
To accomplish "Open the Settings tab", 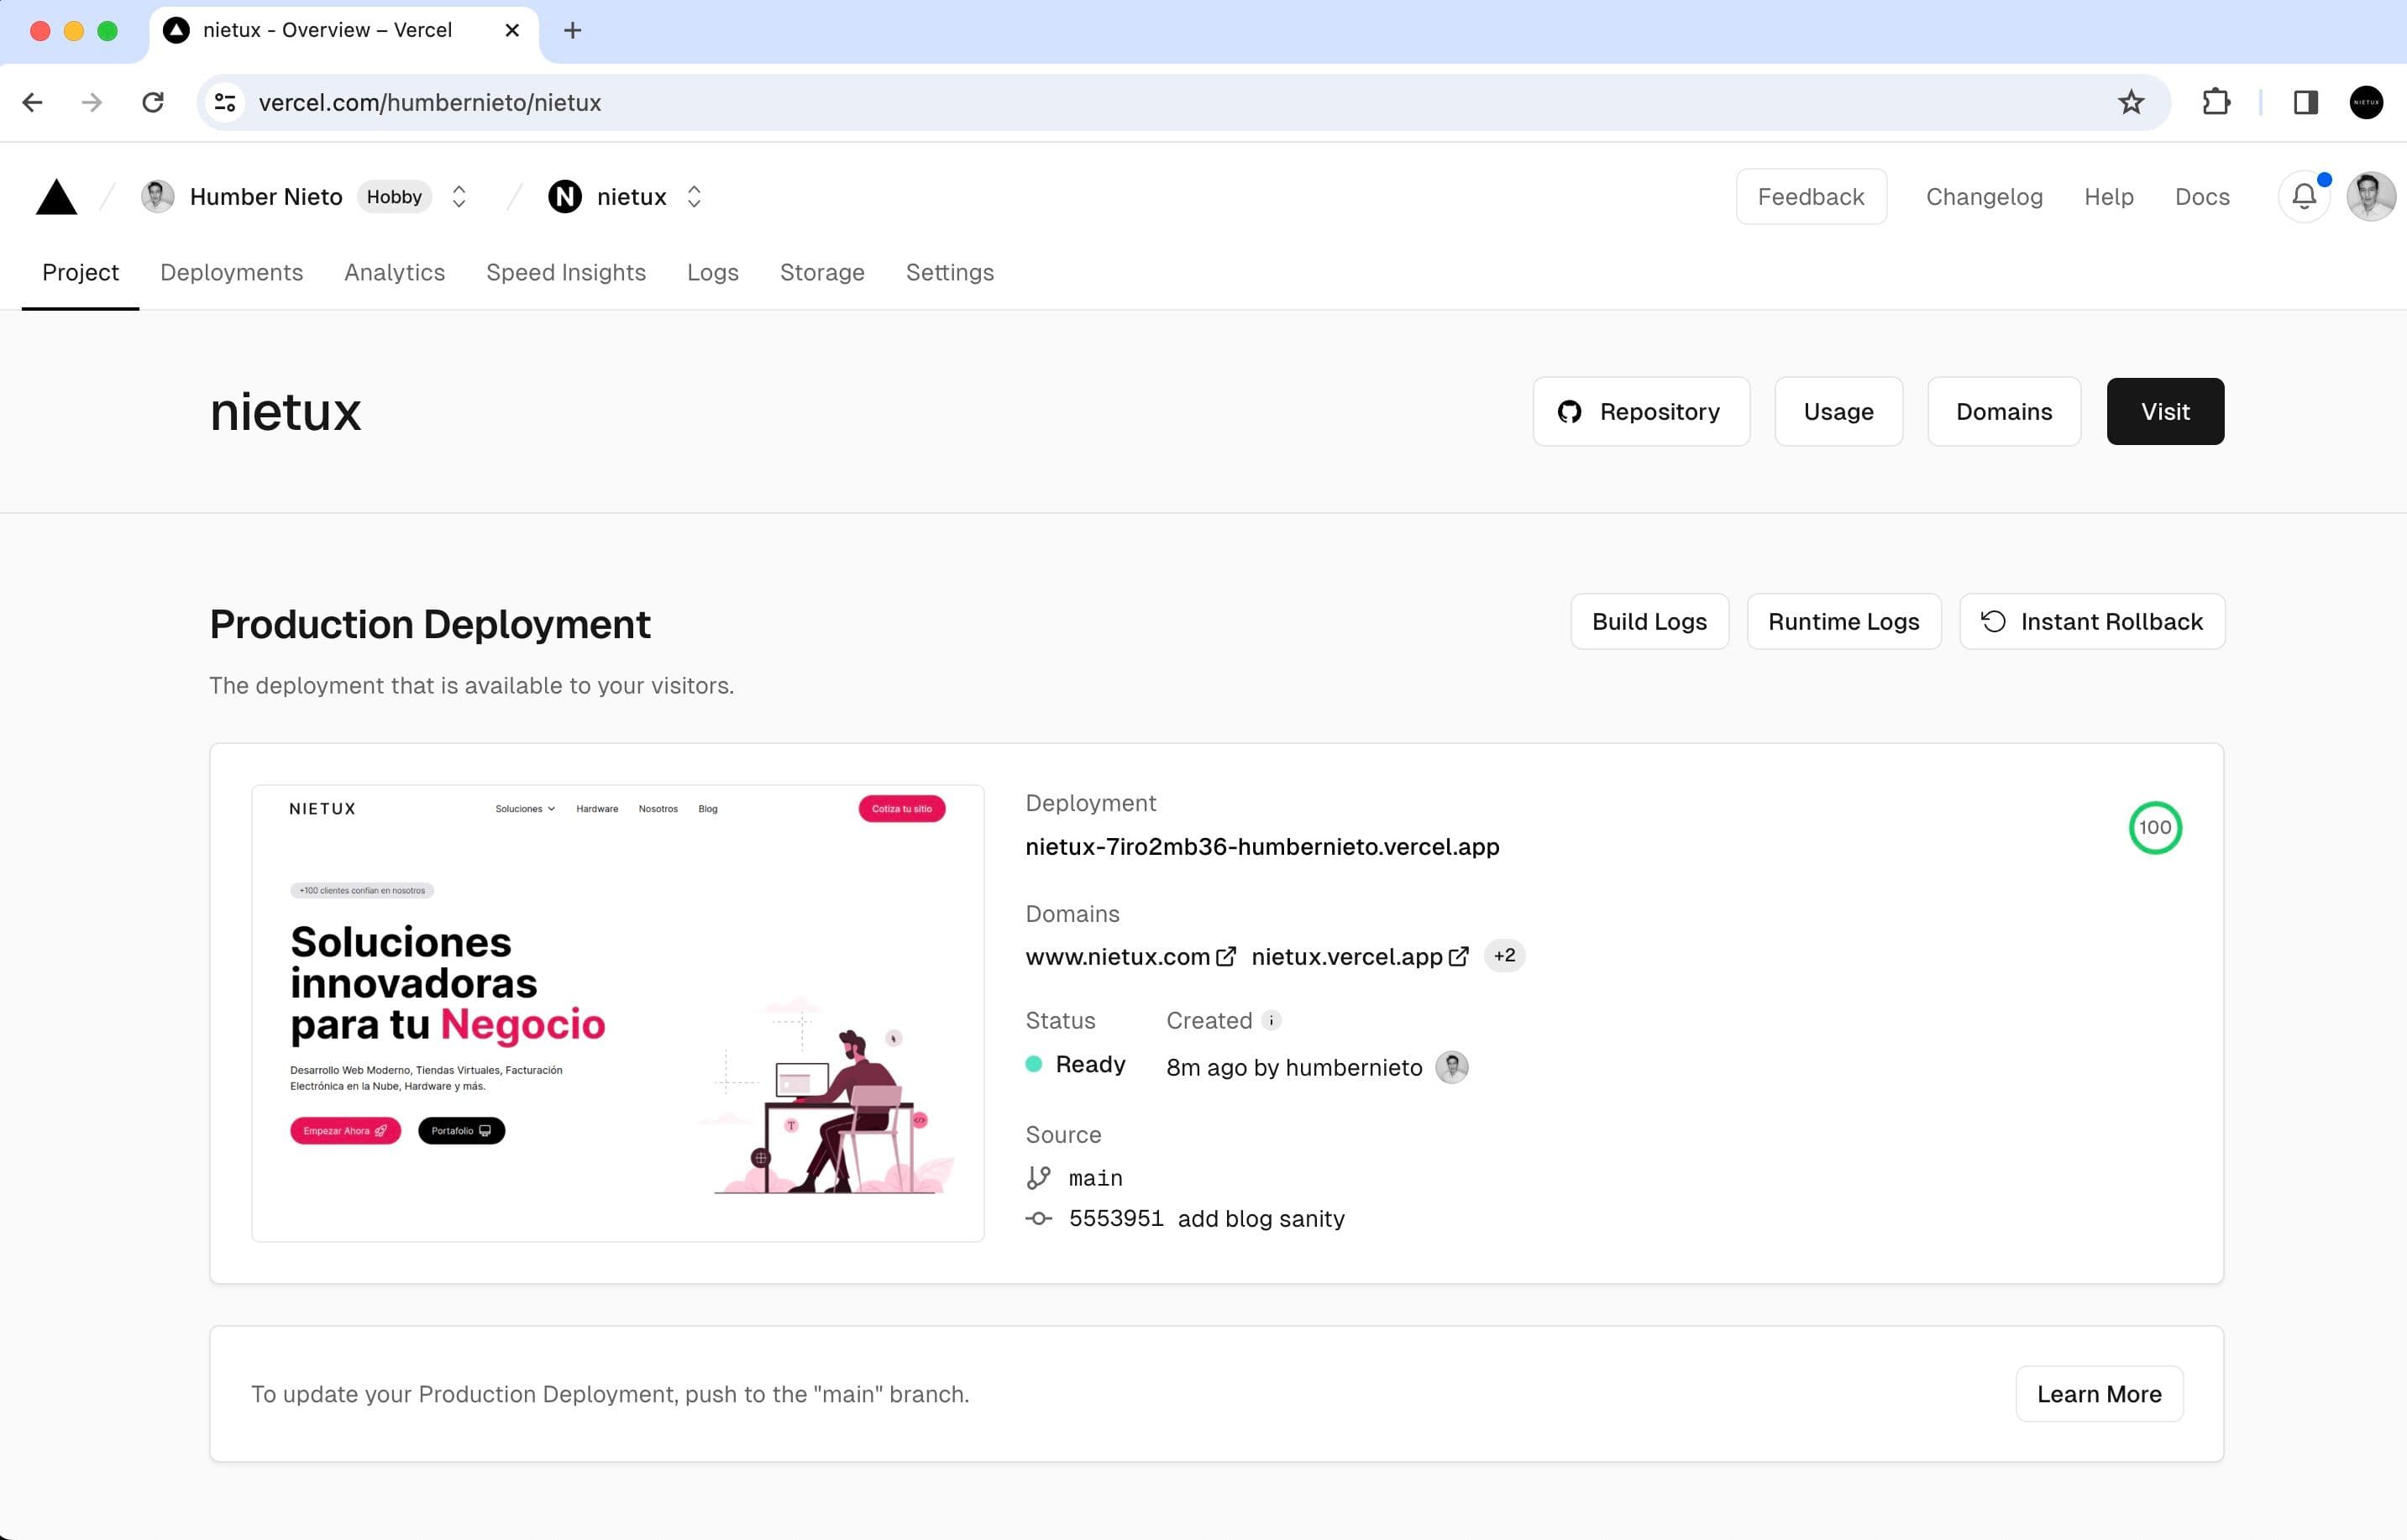I will pos(950,272).
